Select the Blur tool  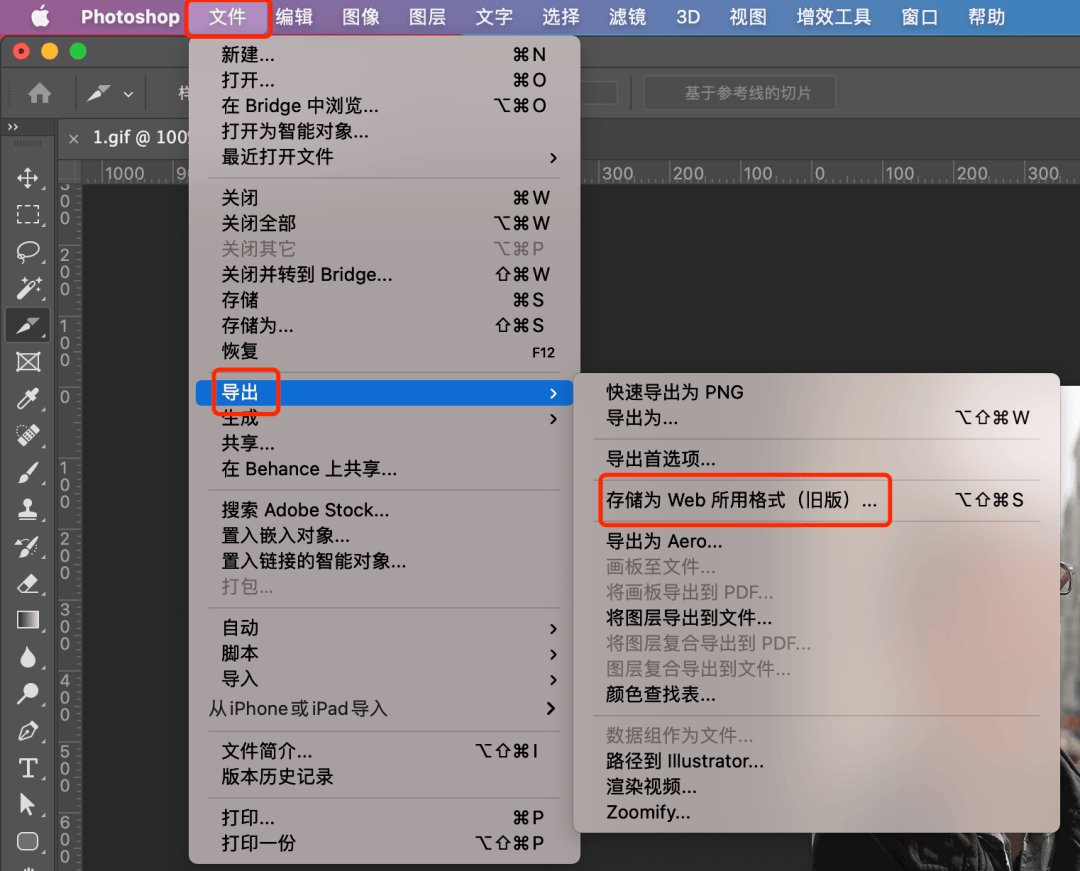(x=28, y=658)
